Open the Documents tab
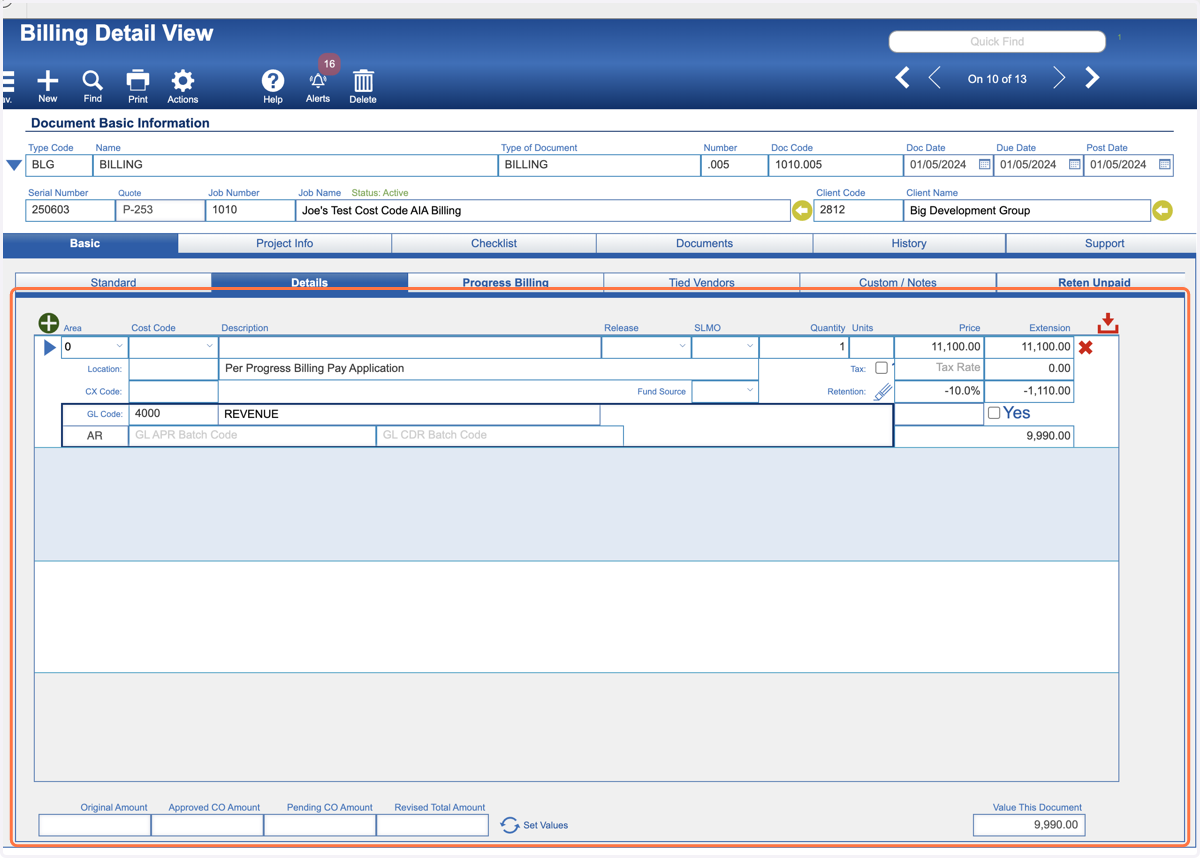The image size is (1200, 858). click(x=705, y=243)
